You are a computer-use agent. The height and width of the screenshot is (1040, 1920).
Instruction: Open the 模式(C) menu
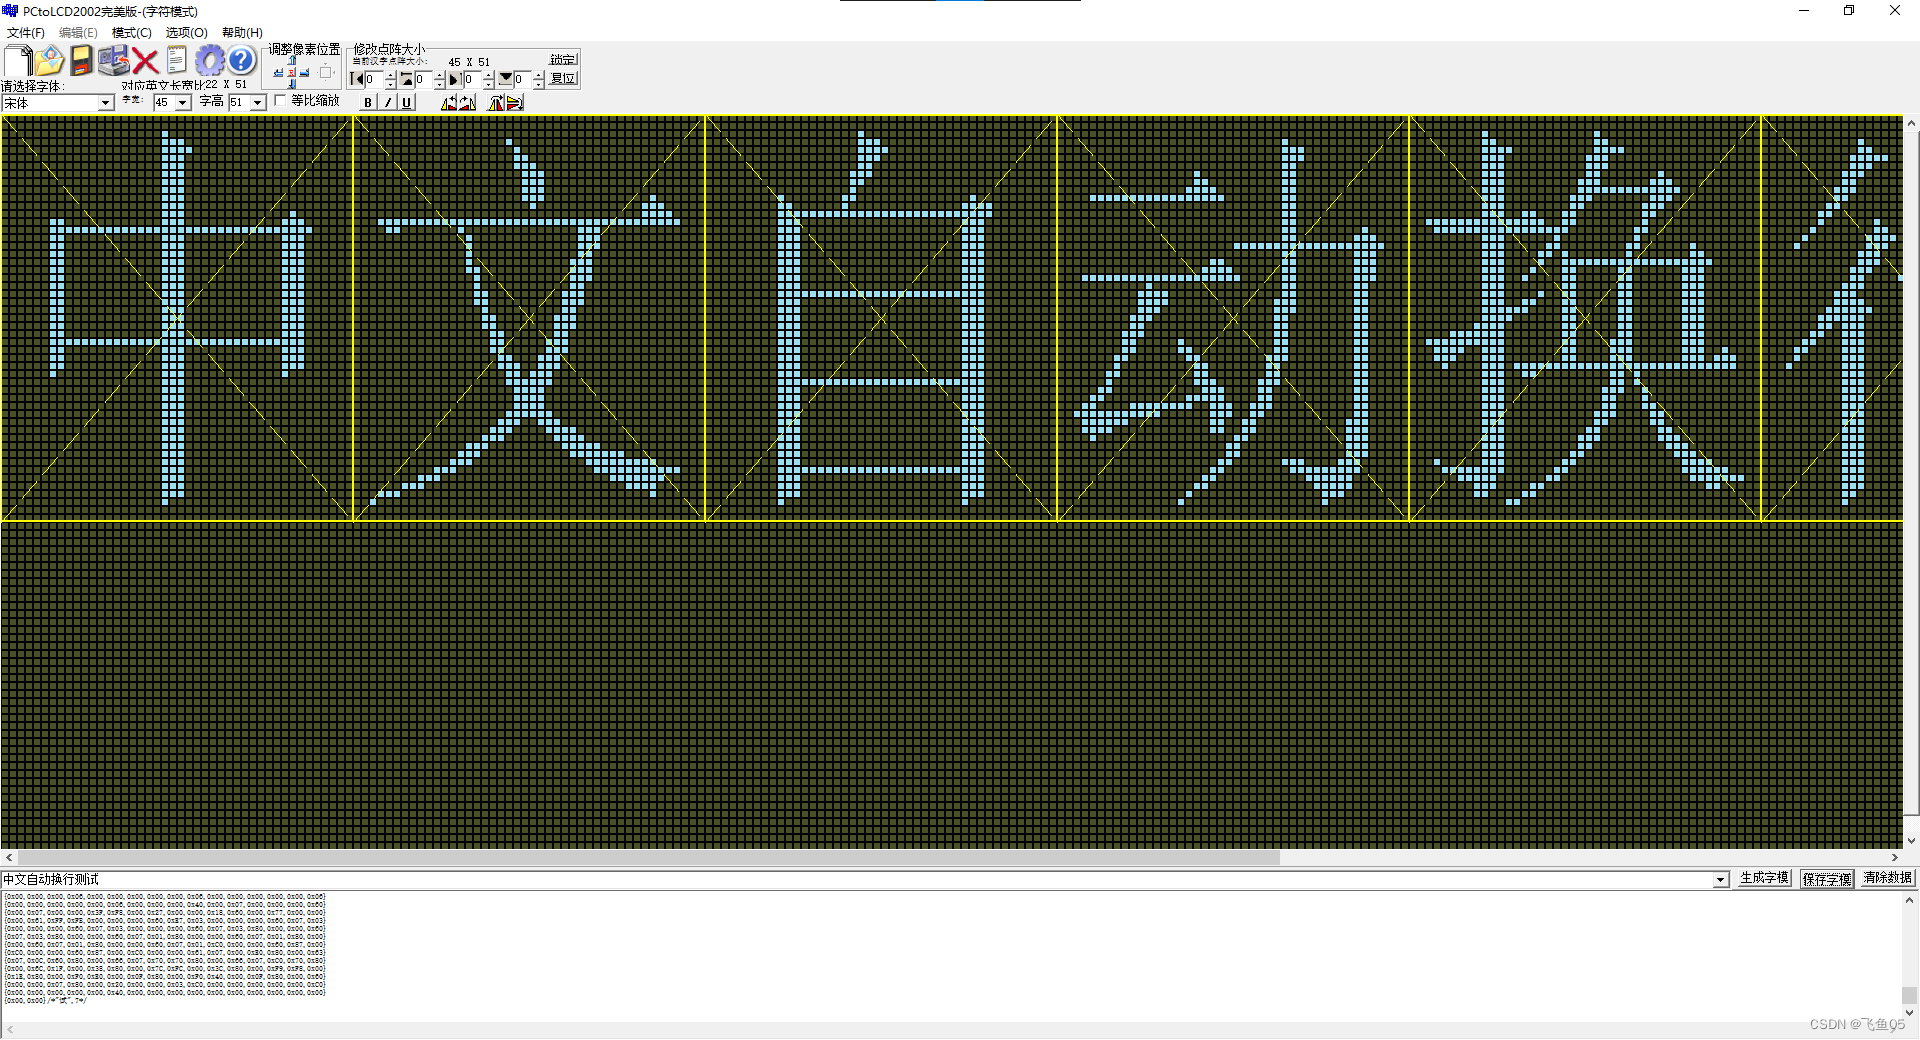click(130, 32)
